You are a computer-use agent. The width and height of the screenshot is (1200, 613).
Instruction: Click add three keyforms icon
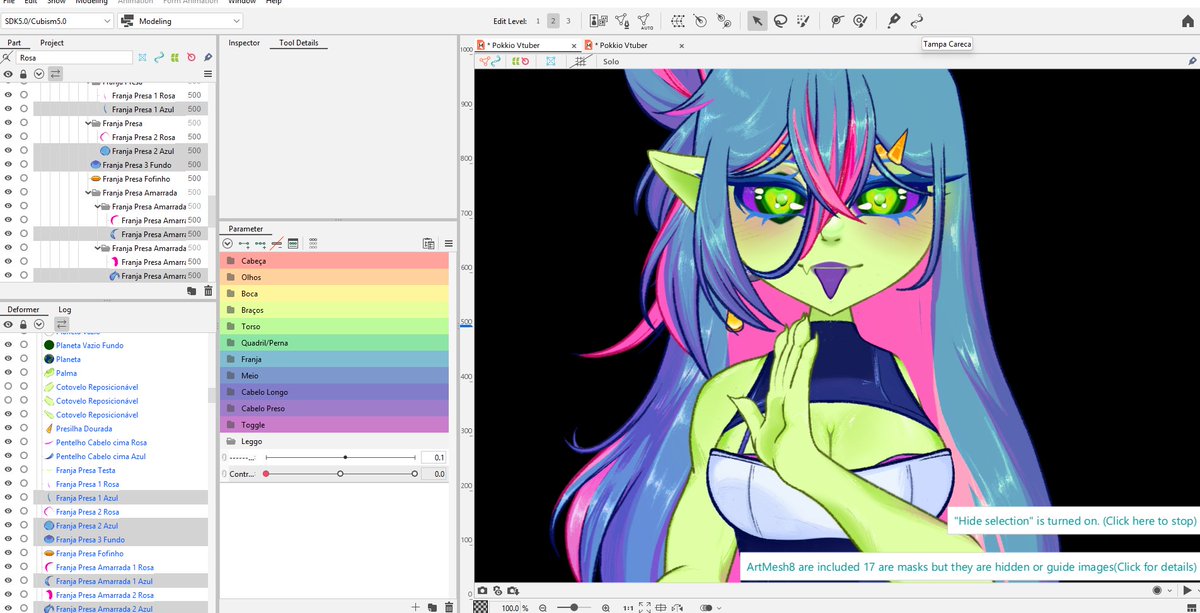[x=261, y=243]
